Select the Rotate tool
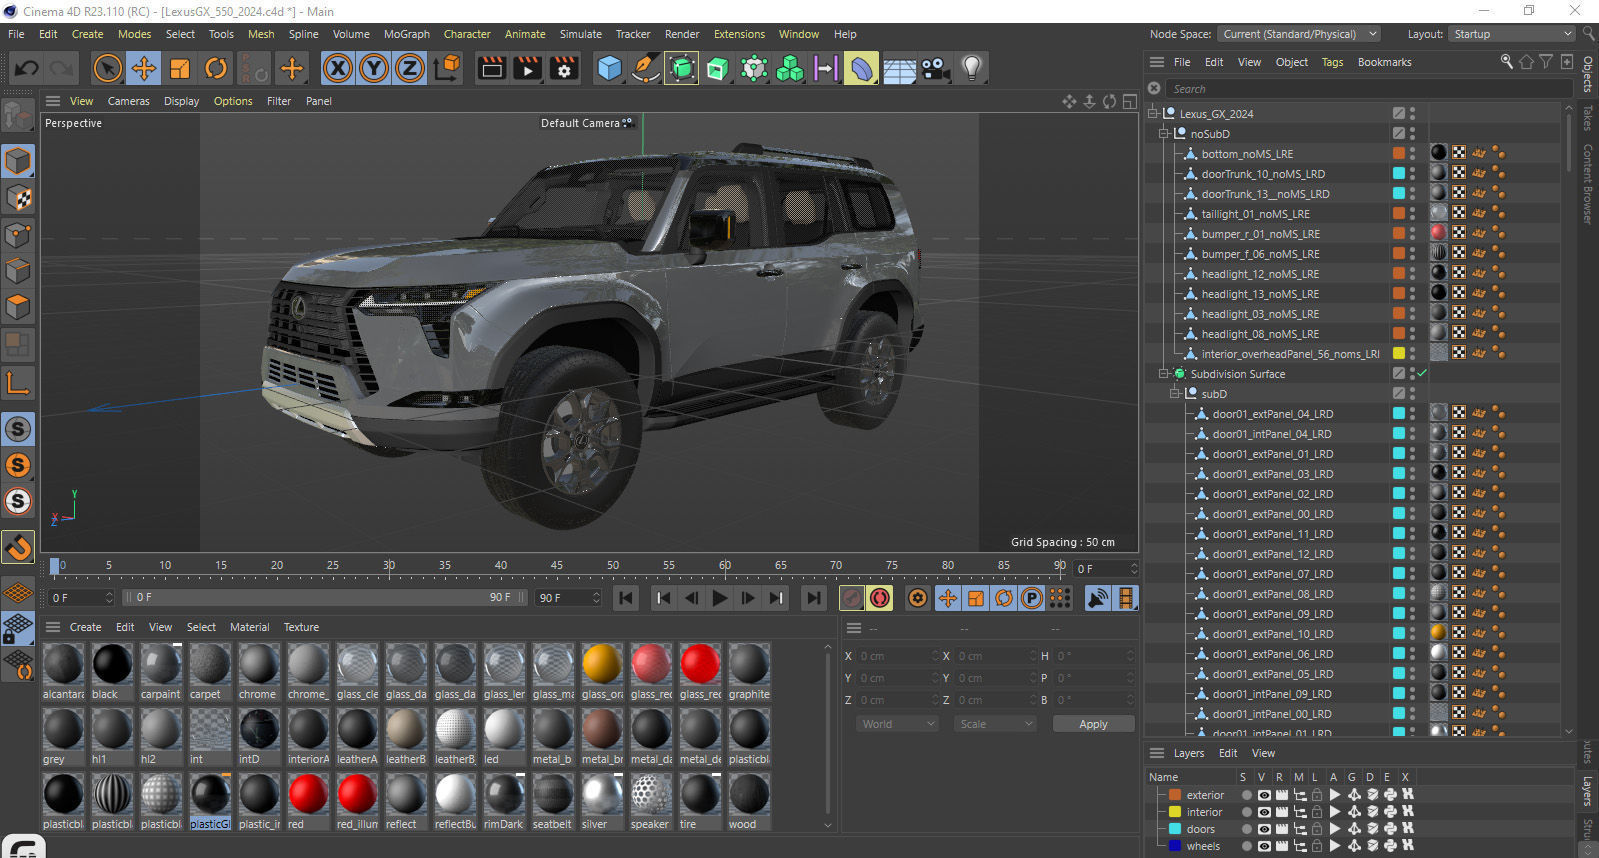Image resolution: width=1599 pixels, height=858 pixels. [216, 68]
